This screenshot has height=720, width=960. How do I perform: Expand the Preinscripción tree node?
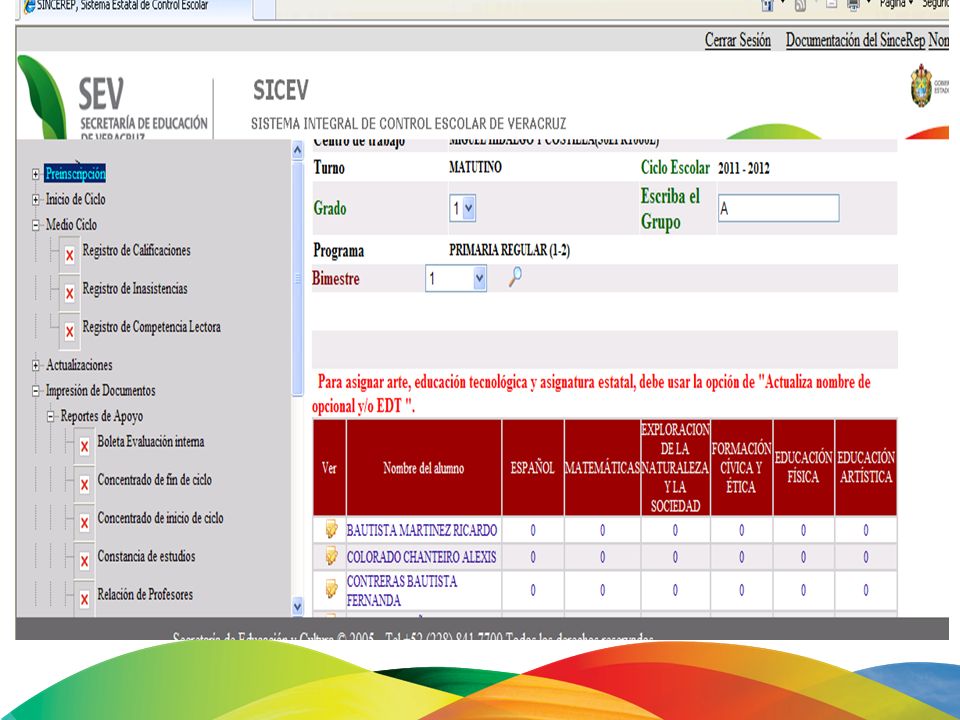[x=36, y=174]
